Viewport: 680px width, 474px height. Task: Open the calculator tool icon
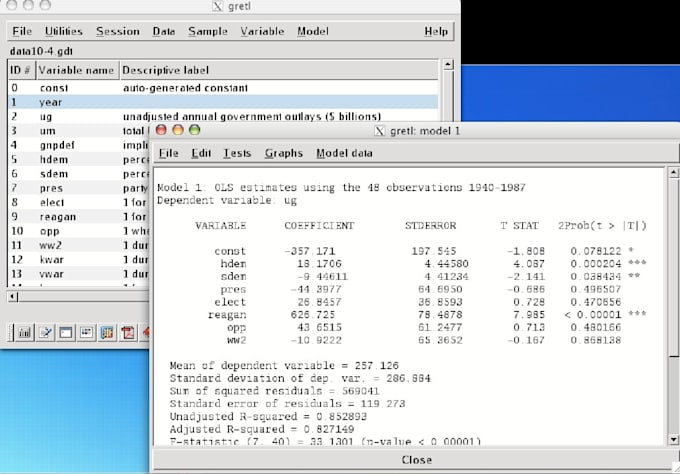coord(24,331)
